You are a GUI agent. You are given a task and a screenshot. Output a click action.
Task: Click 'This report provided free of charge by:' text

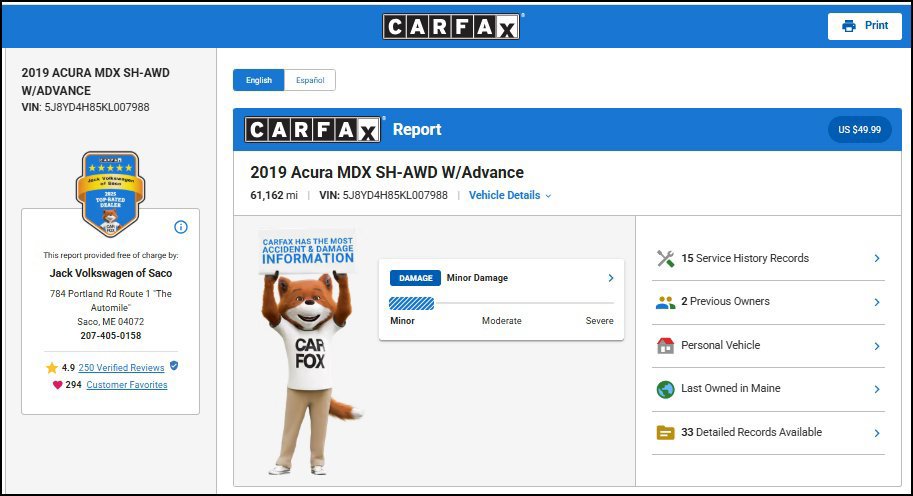click(x=111, y=255)
